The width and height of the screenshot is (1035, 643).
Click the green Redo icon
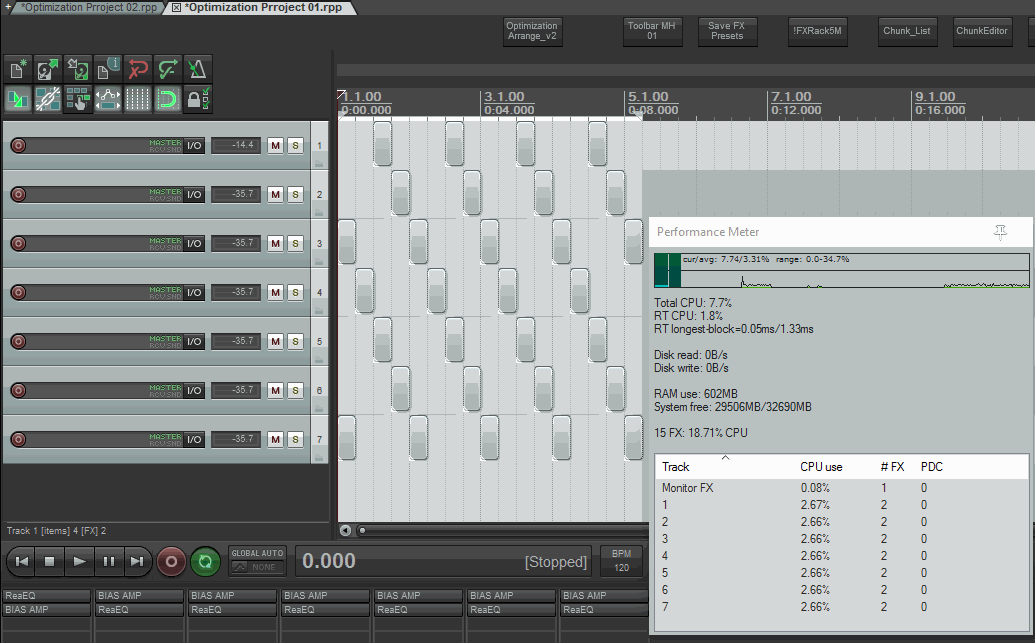168,69
